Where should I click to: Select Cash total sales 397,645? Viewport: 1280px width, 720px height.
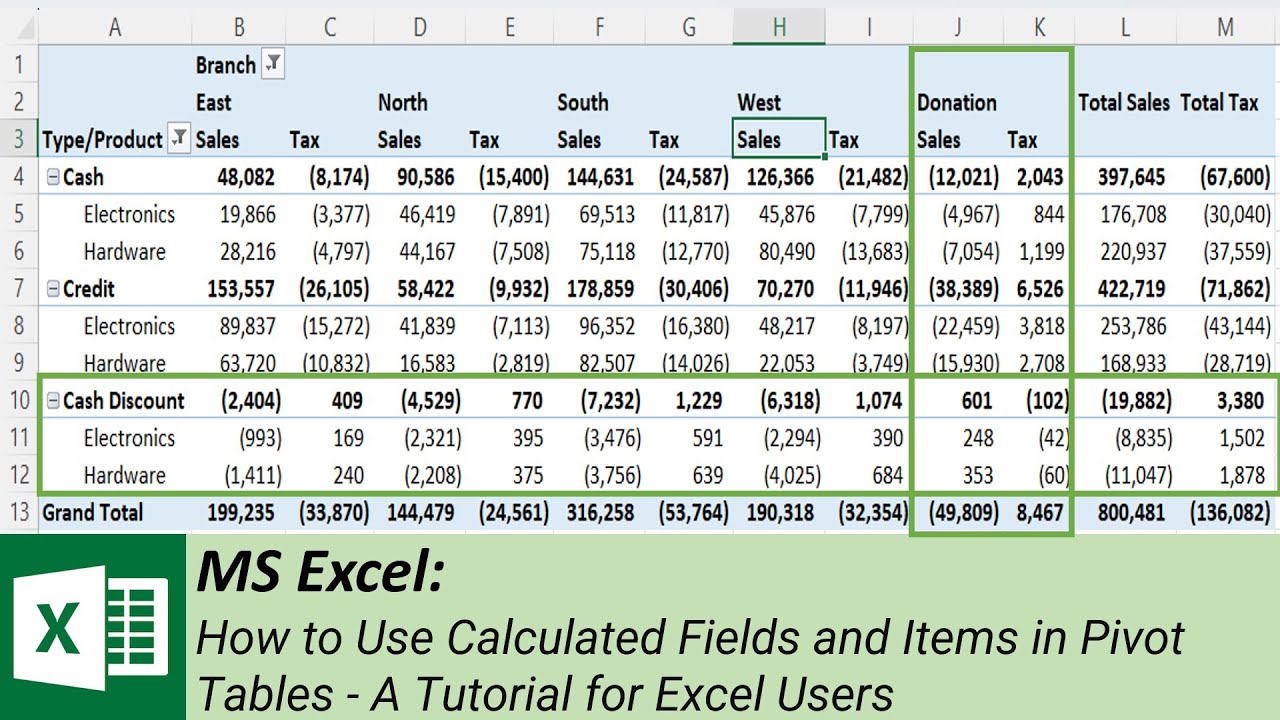(x=1131, y=178)
